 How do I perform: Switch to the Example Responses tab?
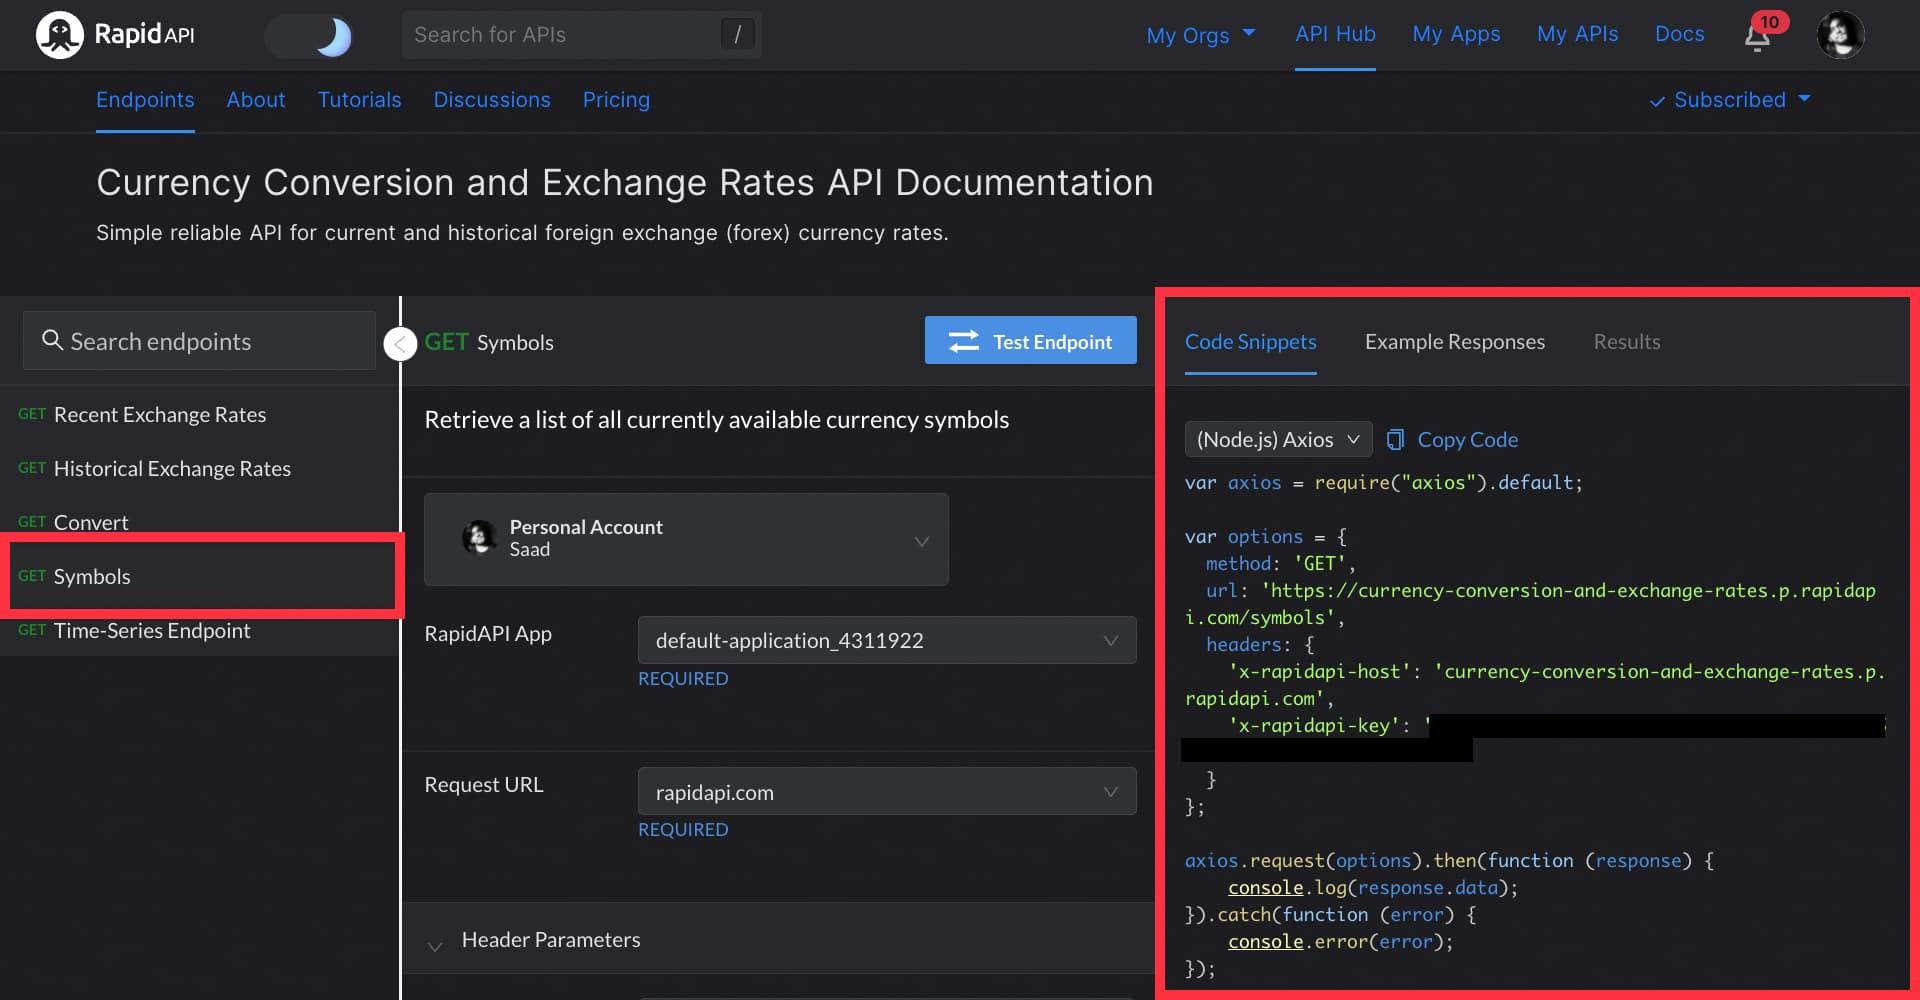(x=1454, y=342)
